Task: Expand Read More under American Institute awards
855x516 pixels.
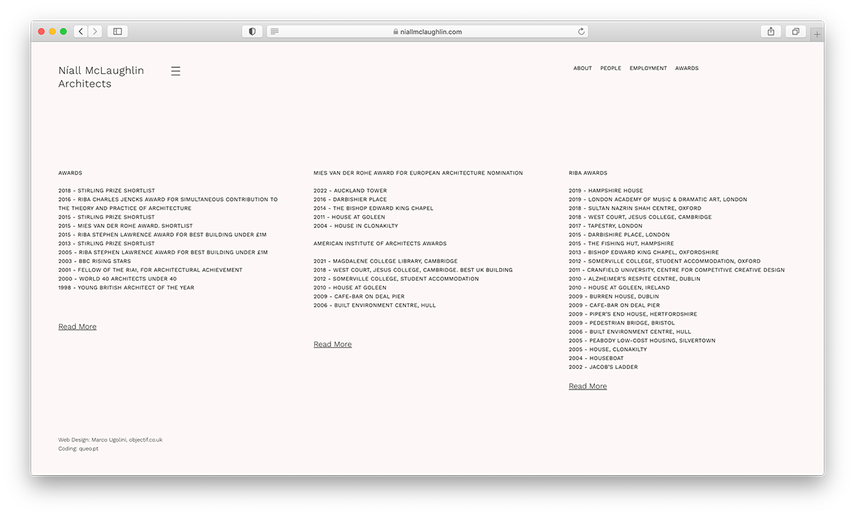Action: 332,344
